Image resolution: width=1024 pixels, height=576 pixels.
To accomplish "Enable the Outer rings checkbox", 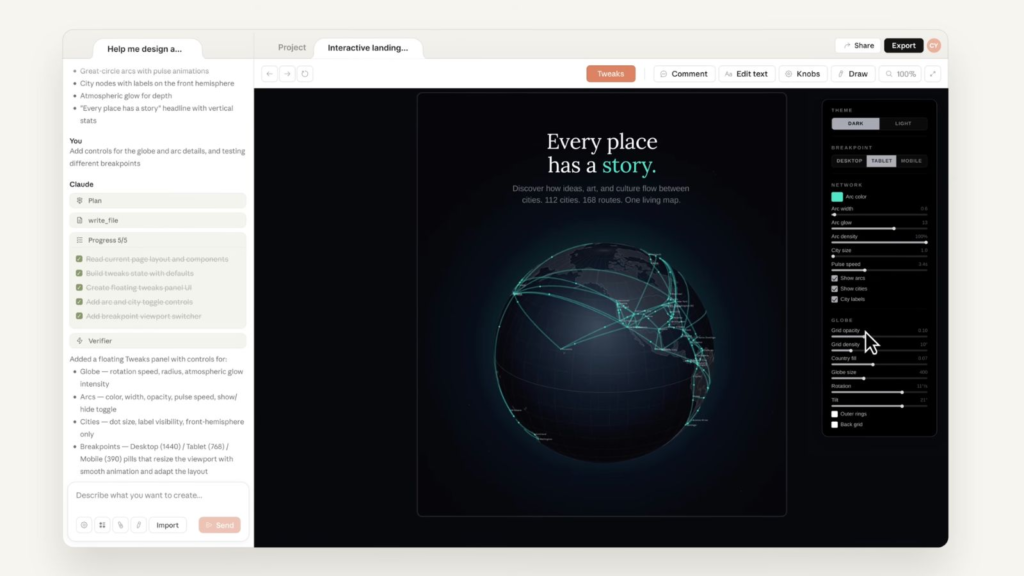I will pyautogui.click(x=835, y=414).
